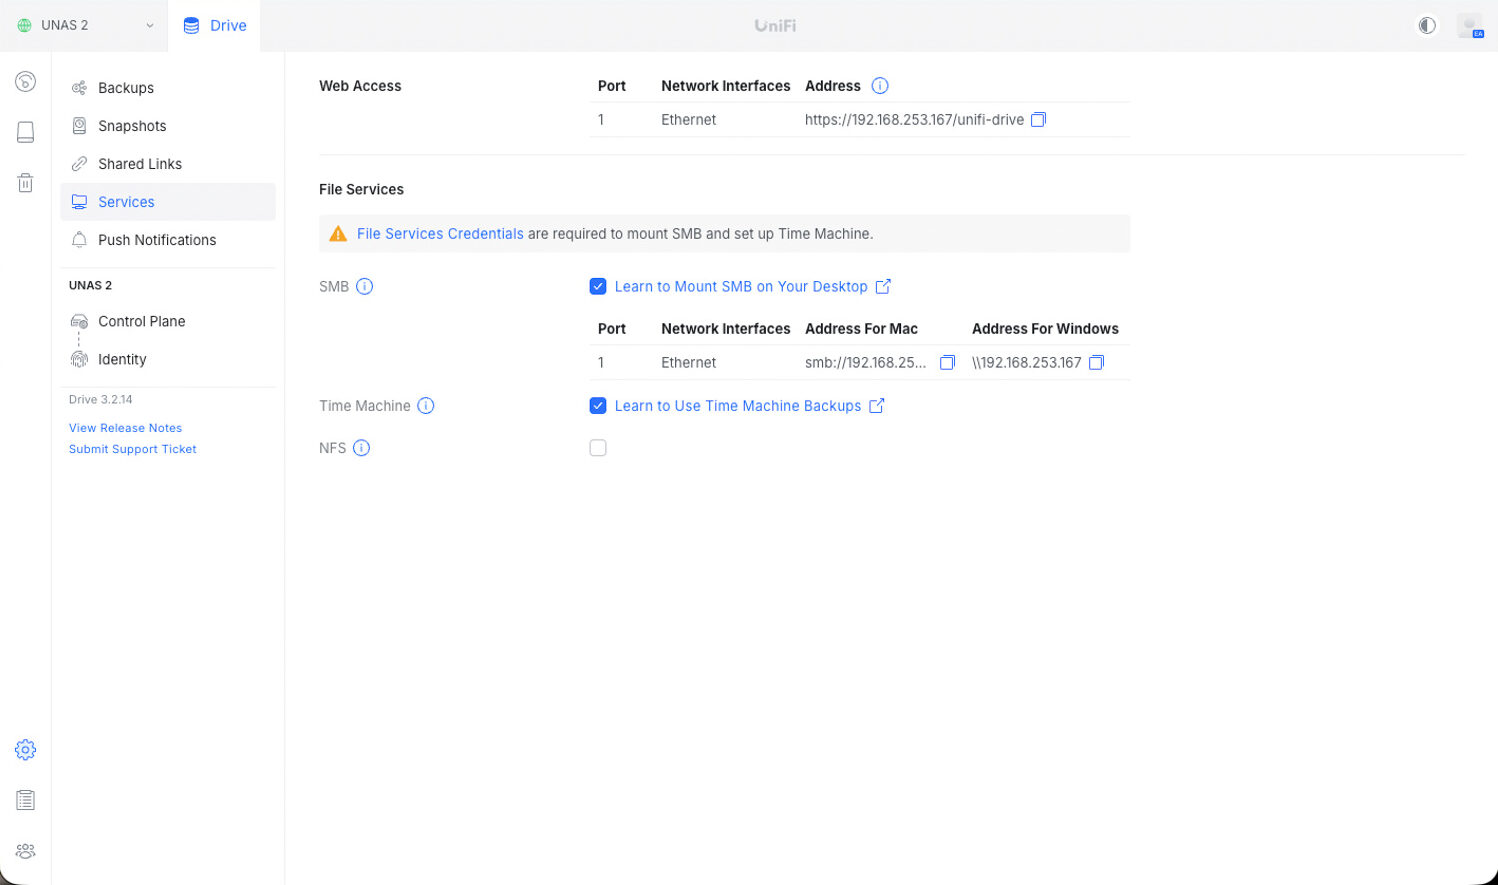Copy the SMB Mac address
This screenshot has width=1498, height=885.
(x=947, y=363)
